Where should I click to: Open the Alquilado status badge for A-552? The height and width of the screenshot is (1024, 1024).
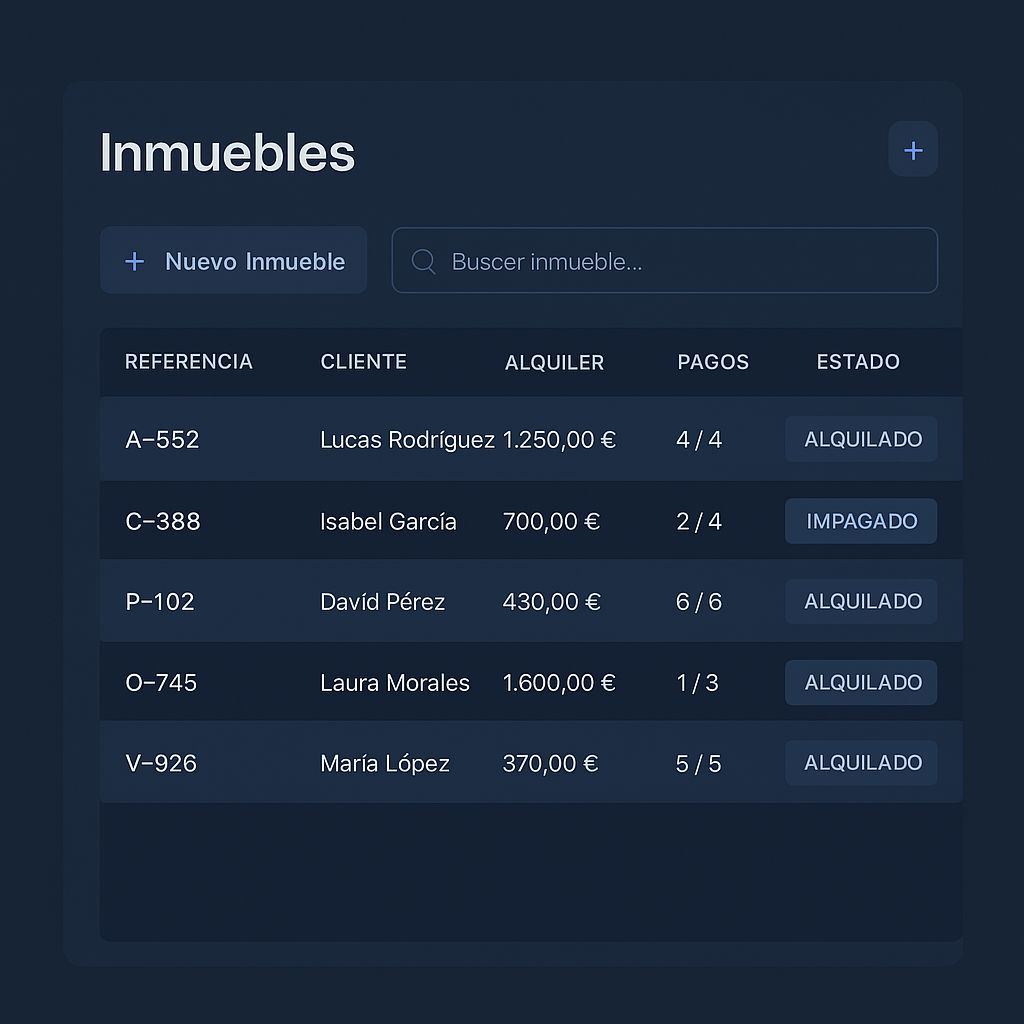pyautogui.click(x=861, y=439)
